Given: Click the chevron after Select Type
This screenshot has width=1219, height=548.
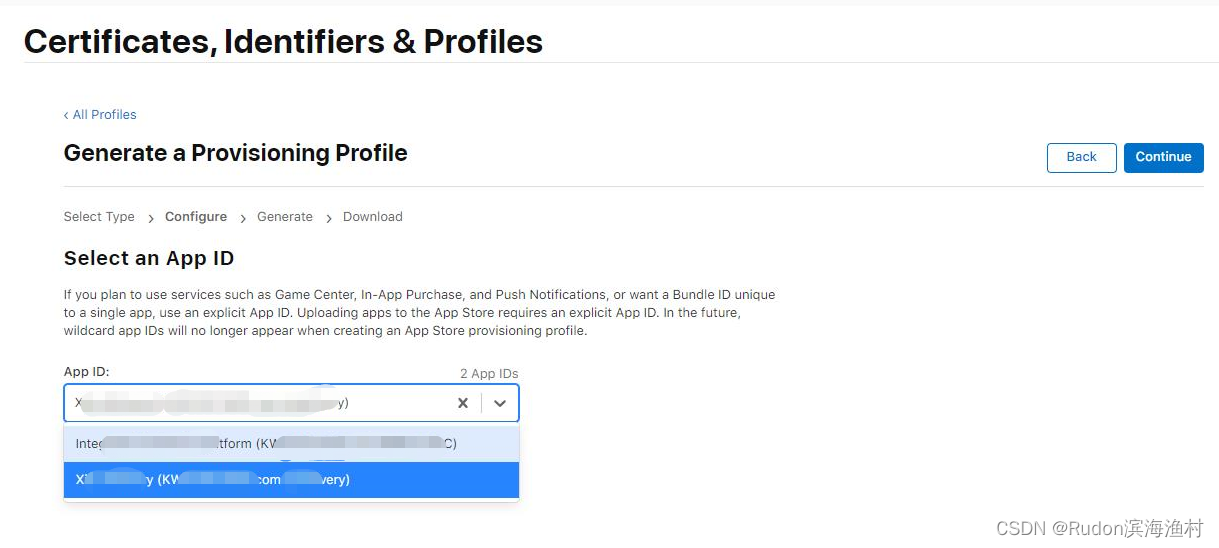Looking at the screenshot, I should pos(151,218).
